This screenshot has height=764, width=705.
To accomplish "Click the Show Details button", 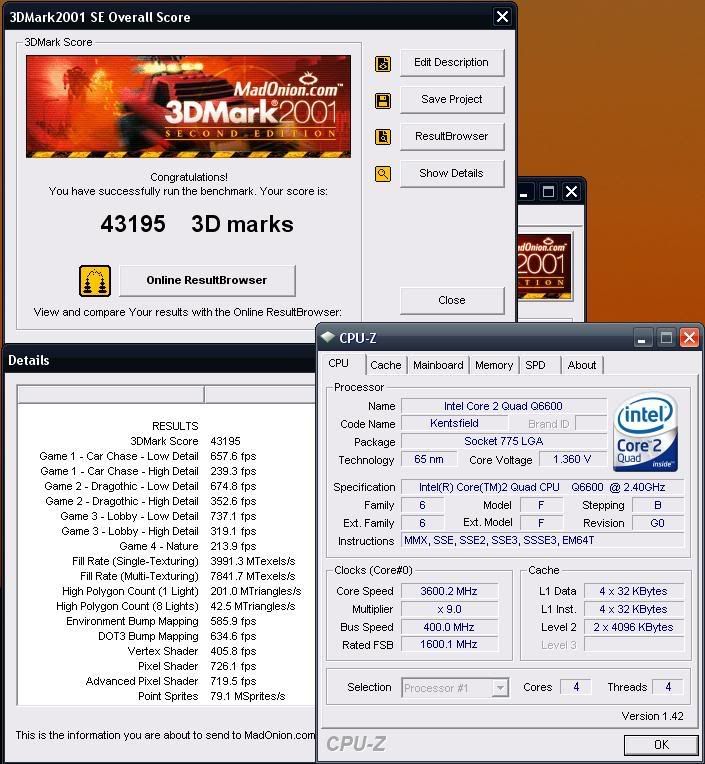I will [451, 173].
